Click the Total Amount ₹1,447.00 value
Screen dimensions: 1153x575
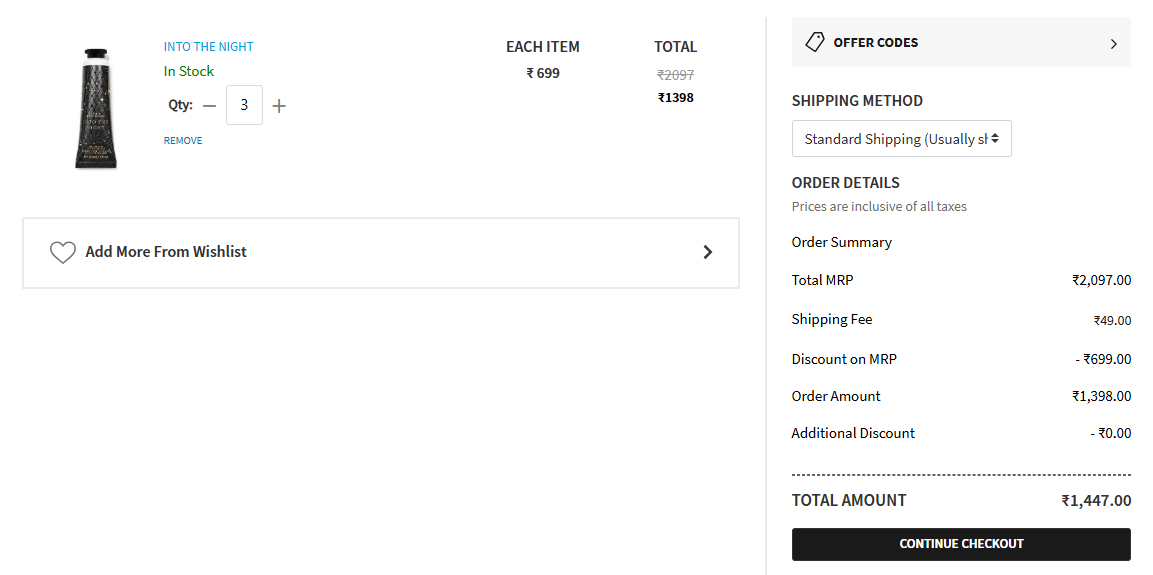(x=1096, y=501)
